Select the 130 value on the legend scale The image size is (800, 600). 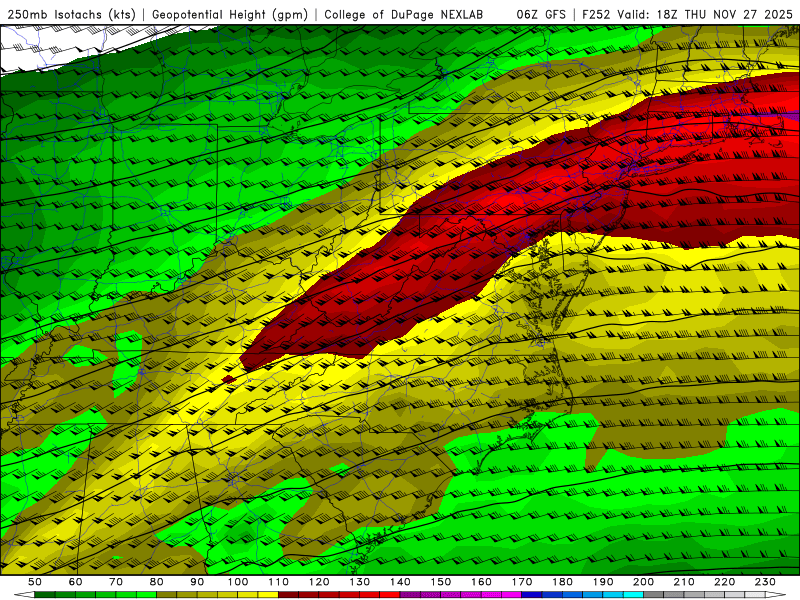pos(359,582)
